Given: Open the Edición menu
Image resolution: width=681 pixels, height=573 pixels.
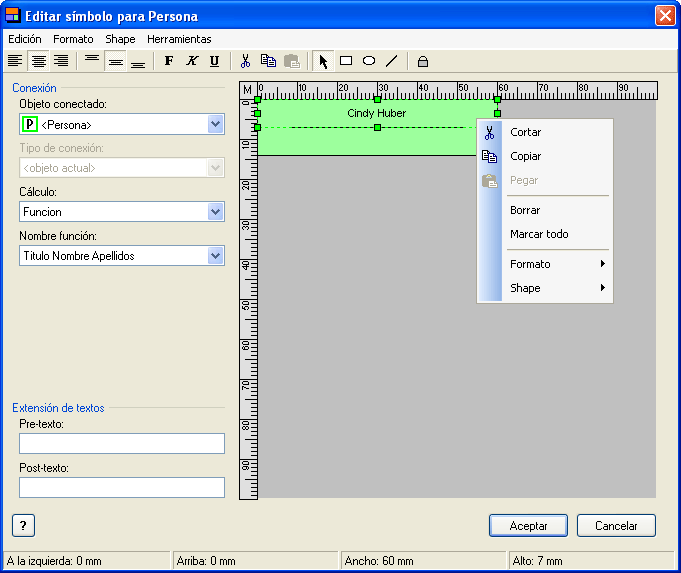Looking at the screenshot, I should (x=25, y=39).
